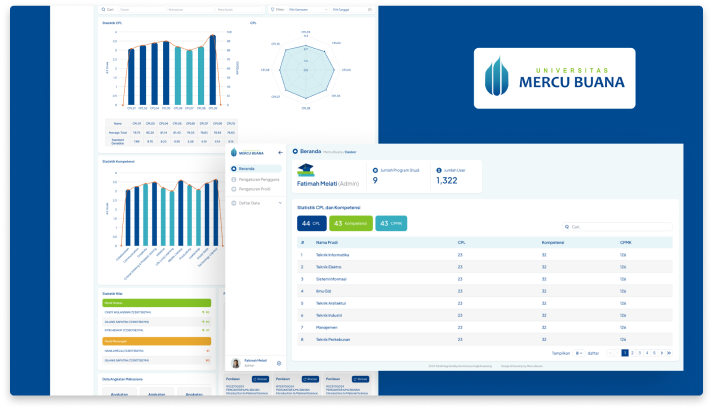Image resolution: width=713 pixels, height=409 pixels.
Task: Click the teal 43 CPMK button
Action: (x=393, y=223)
